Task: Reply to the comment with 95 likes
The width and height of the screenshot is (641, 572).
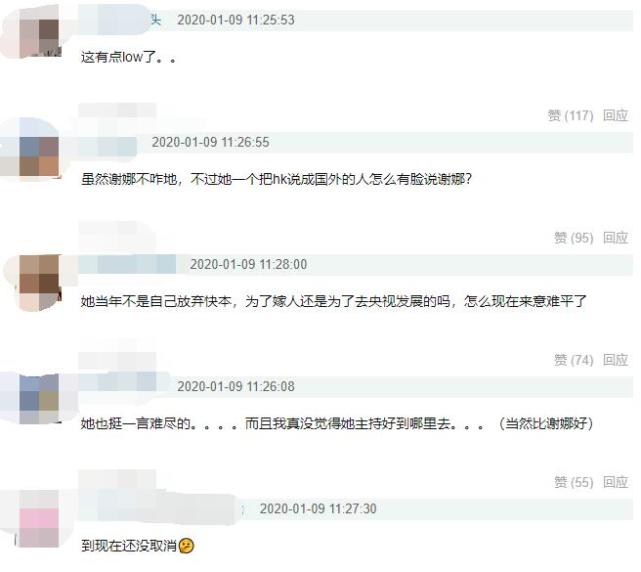Action: click(x=615, y=238)
